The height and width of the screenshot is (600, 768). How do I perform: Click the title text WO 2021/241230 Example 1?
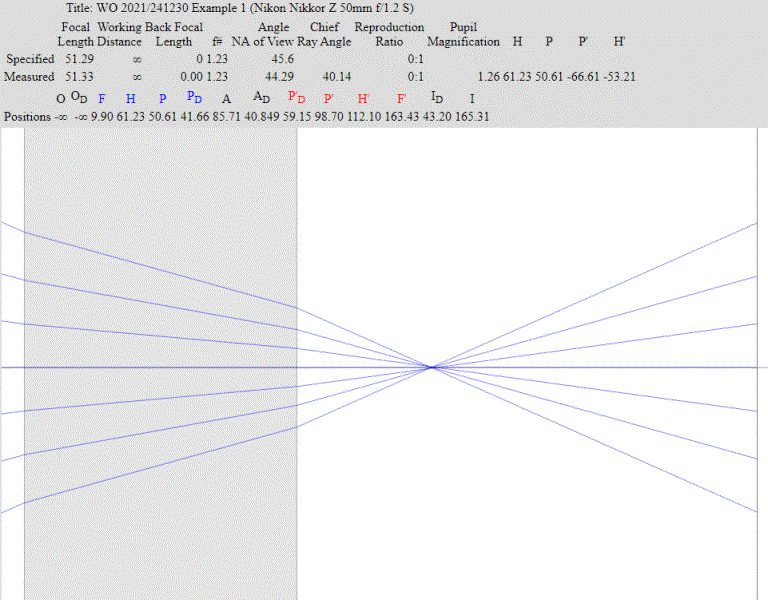(x=171, y=8)
